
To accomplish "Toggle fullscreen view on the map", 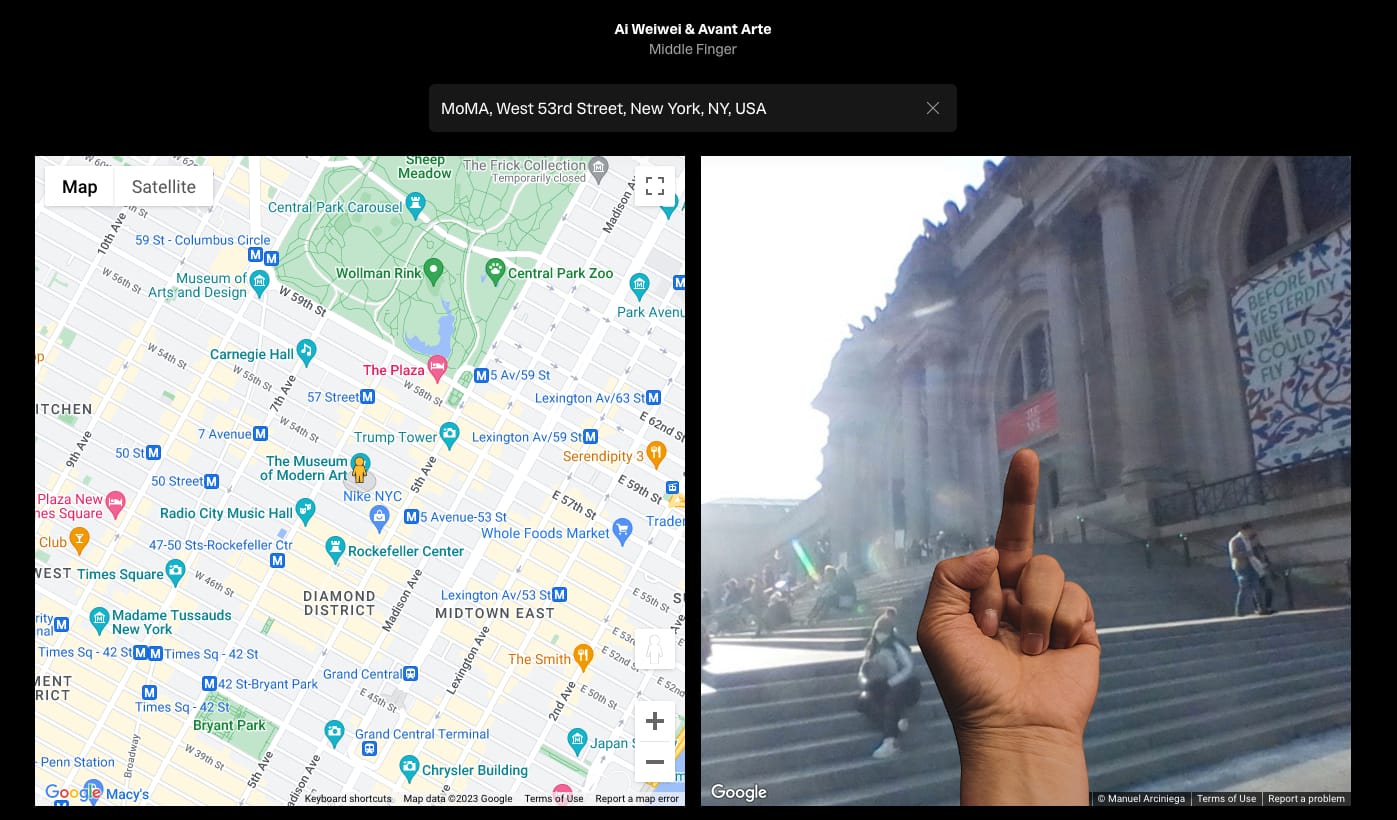I will 655,186.
